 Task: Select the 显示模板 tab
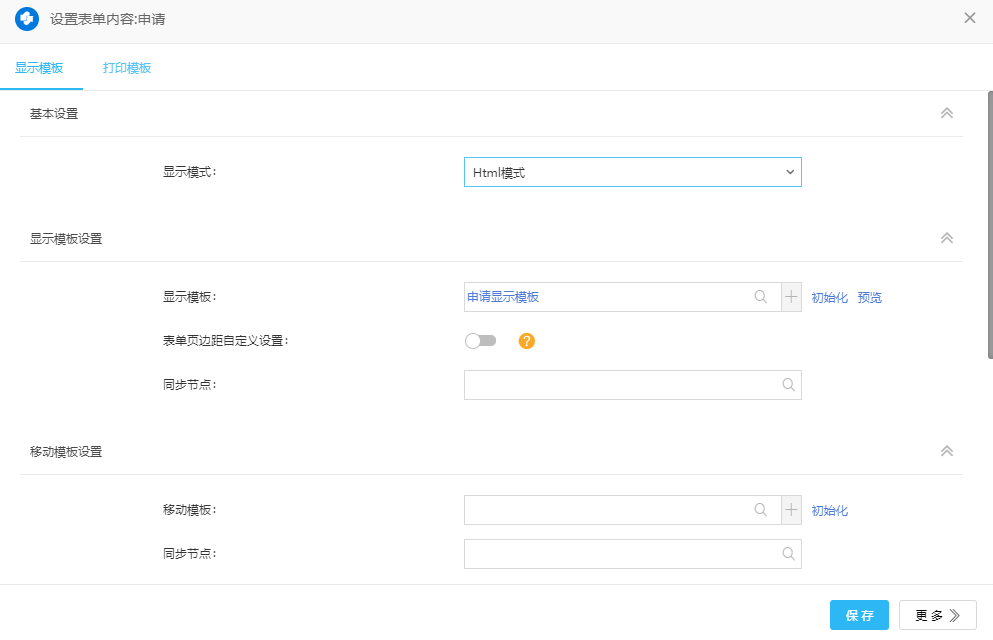[x=41, y=69]
